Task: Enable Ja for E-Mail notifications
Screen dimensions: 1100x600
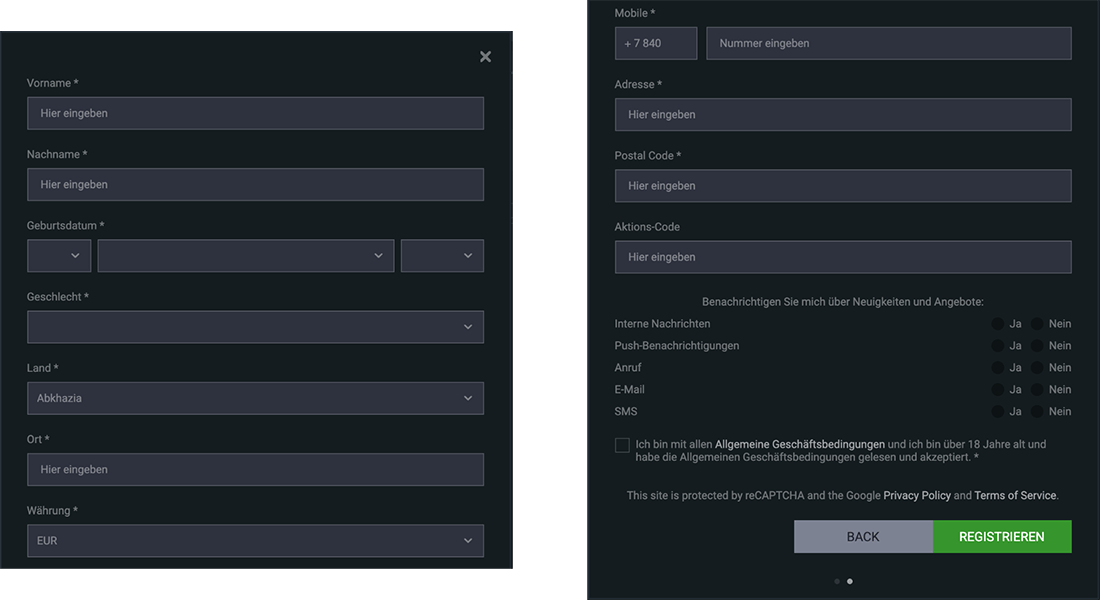Action: point(997,389)
